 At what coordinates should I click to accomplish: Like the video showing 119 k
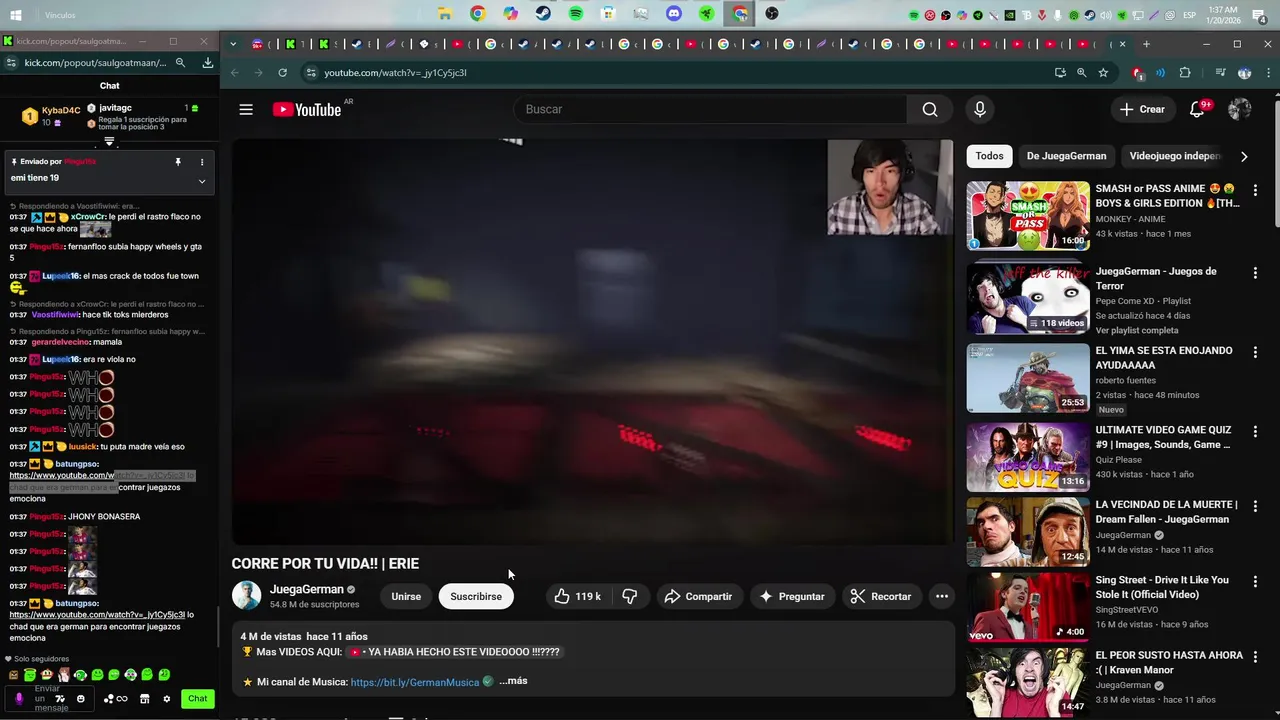click(578, 596)
